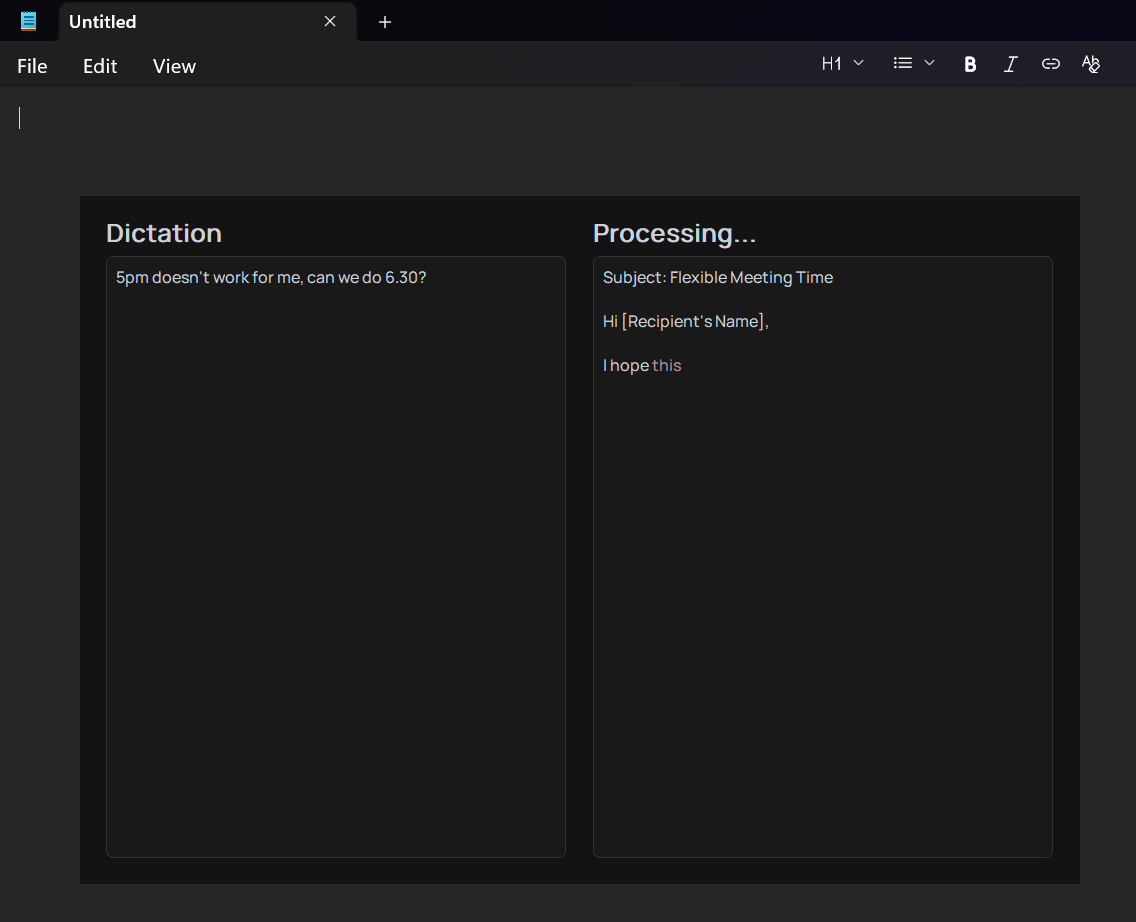The width and height of the screenshot is (1136, 922).
Task: Click the Notepad app logo icon
Action: point(28,20)
